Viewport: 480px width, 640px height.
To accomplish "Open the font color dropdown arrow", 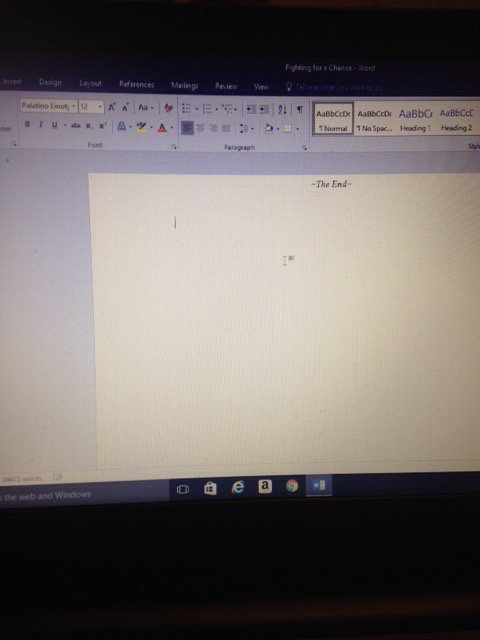I will tap(172, 128).
